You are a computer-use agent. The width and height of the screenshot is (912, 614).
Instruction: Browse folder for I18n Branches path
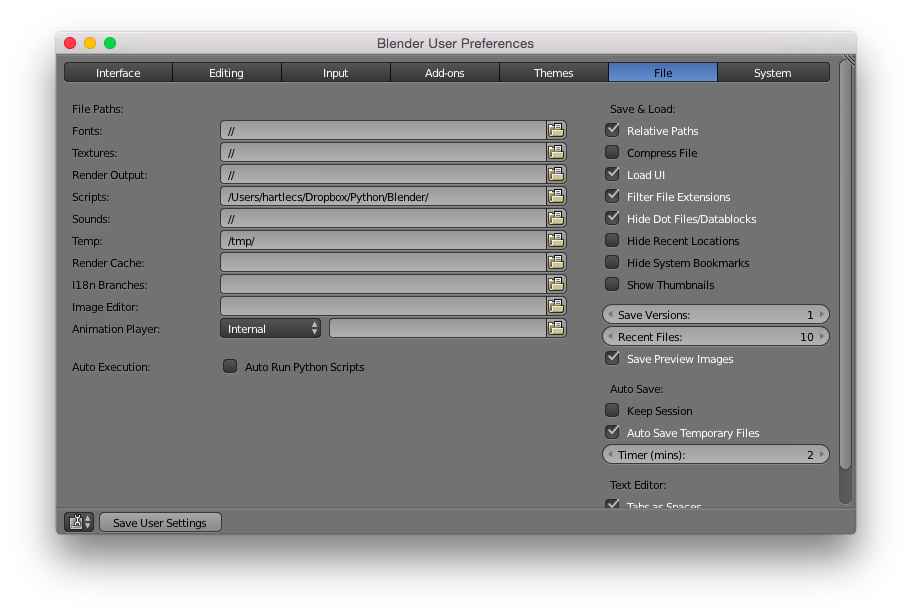pos(556,284)
